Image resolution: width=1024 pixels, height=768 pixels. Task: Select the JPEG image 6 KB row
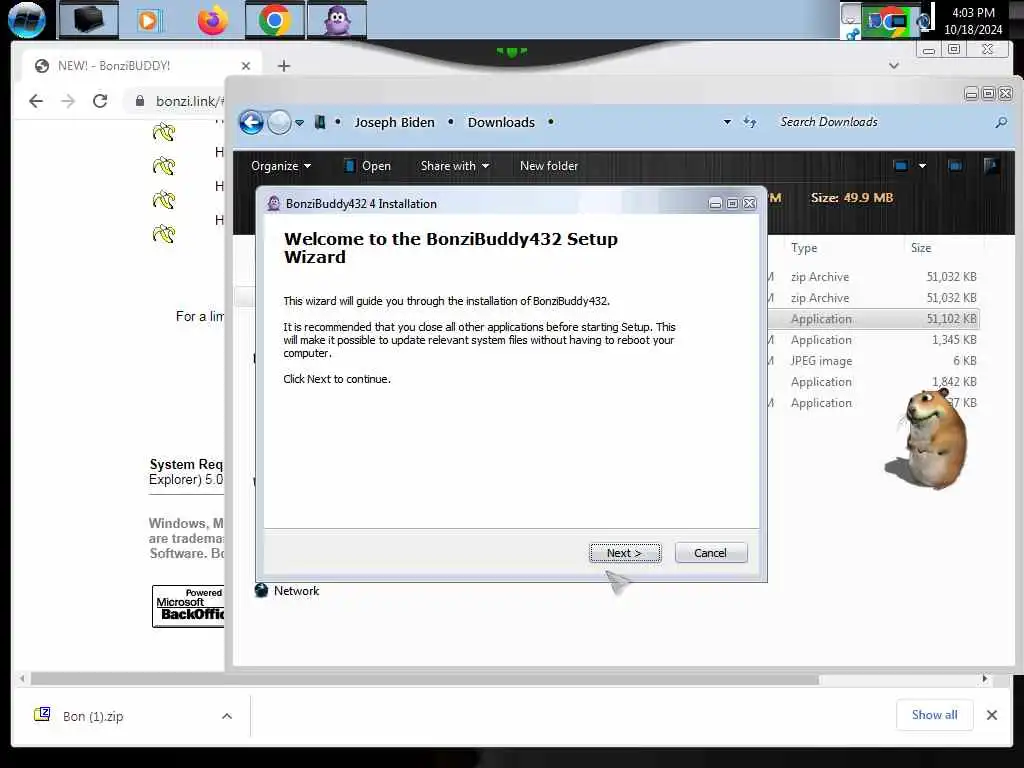pyautogui.click(x=874, y=360)
